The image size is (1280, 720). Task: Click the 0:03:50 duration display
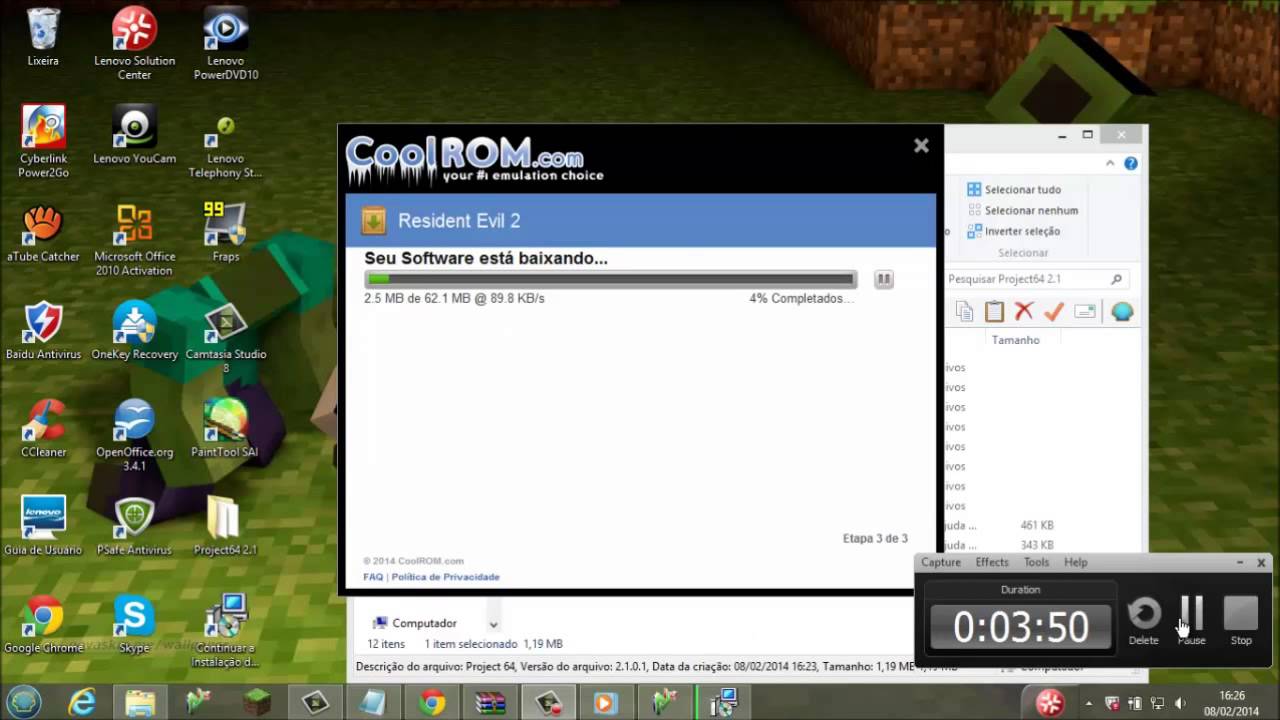click(1020, 627)
